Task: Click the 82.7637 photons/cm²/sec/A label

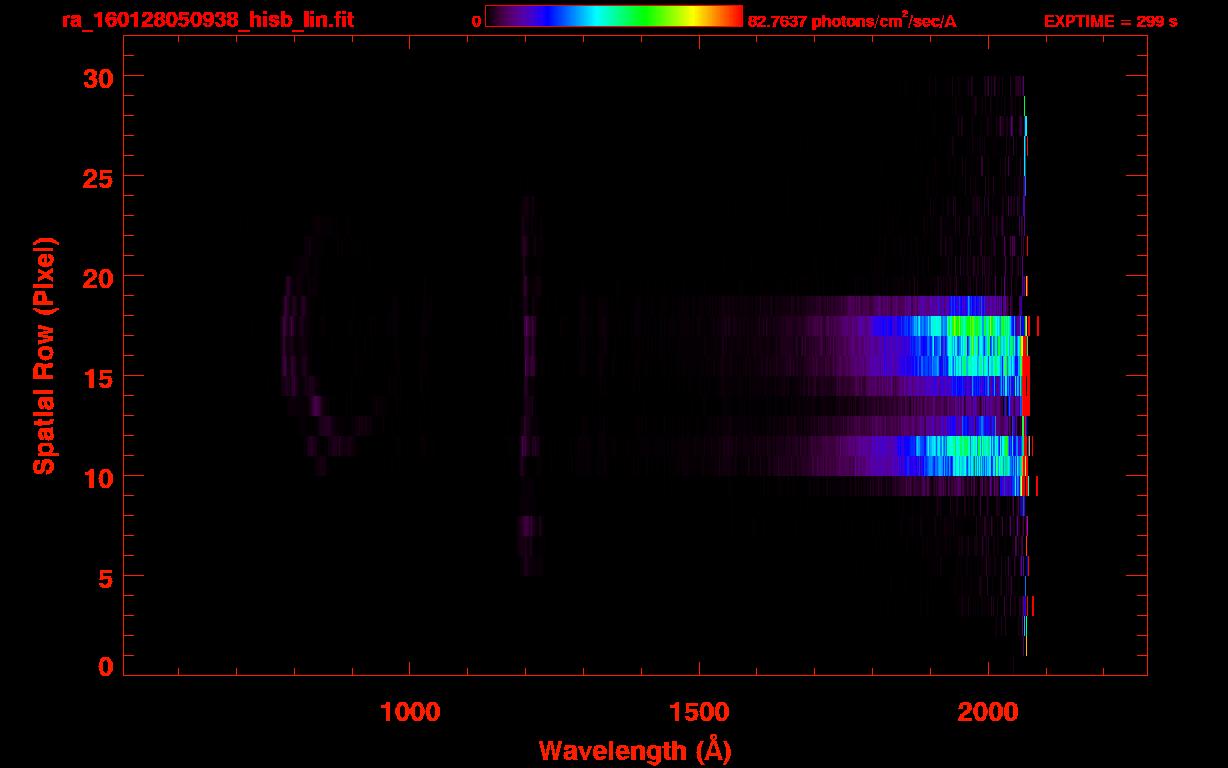Action: point(852,21)
